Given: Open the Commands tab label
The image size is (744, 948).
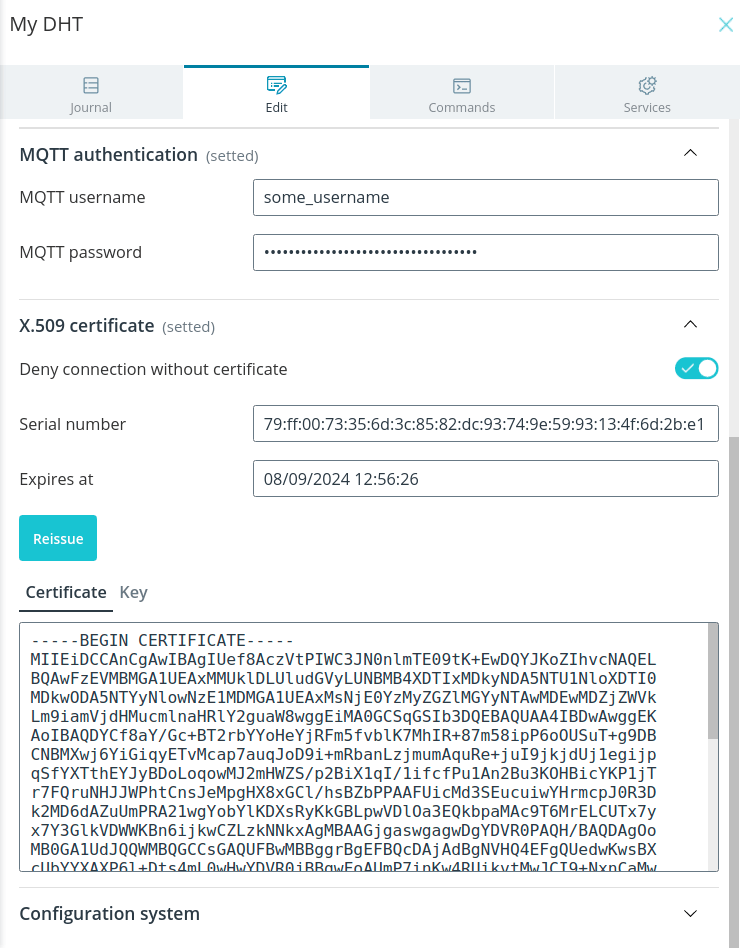Looking at the screenshot, I should click(462, 108).
